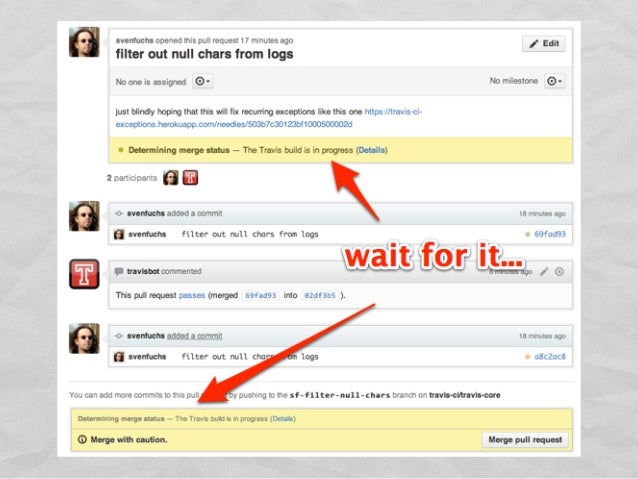
Task: Click svenfuchs name in first commit header
Action: 146,213
